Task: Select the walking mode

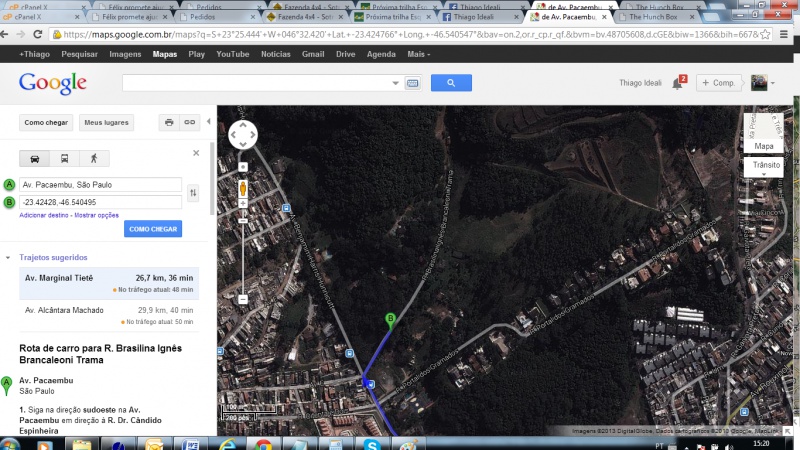Action: pyautogui.click(x=94, y=159)
